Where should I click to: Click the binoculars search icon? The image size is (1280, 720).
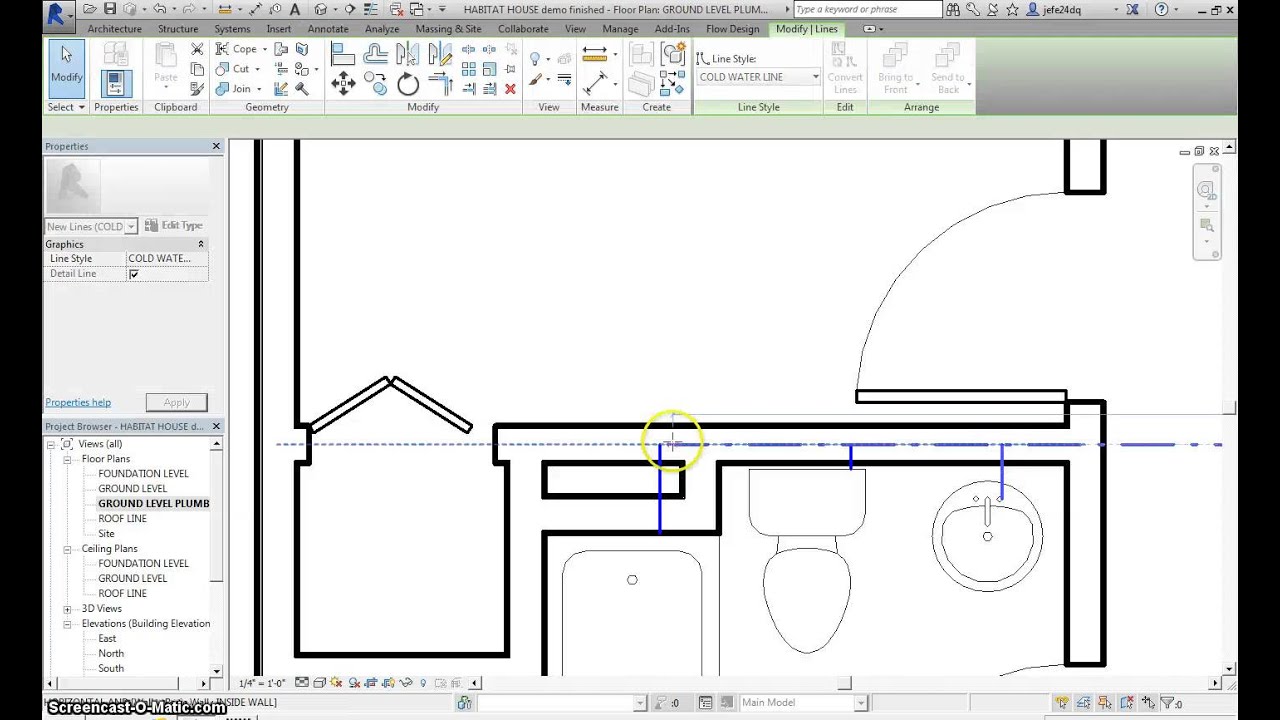pos(953,9)
